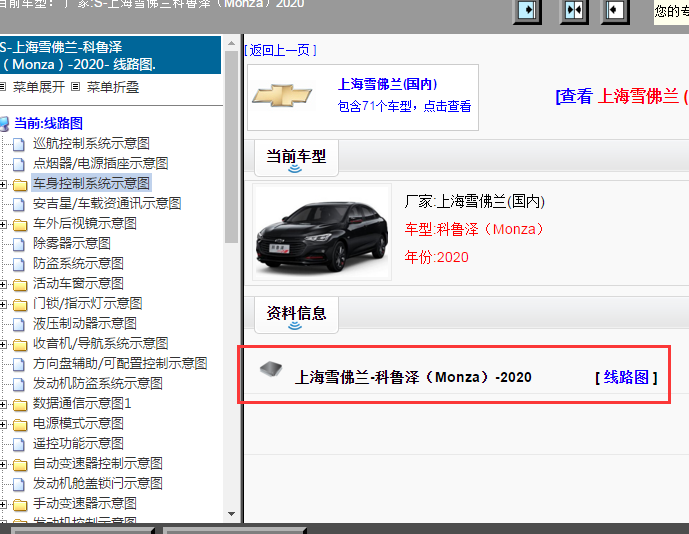The height and width of the screenshot is (534, 689).
Task: Expand 车外后视镜示意图 tree node
Action: tap(3, 225)
